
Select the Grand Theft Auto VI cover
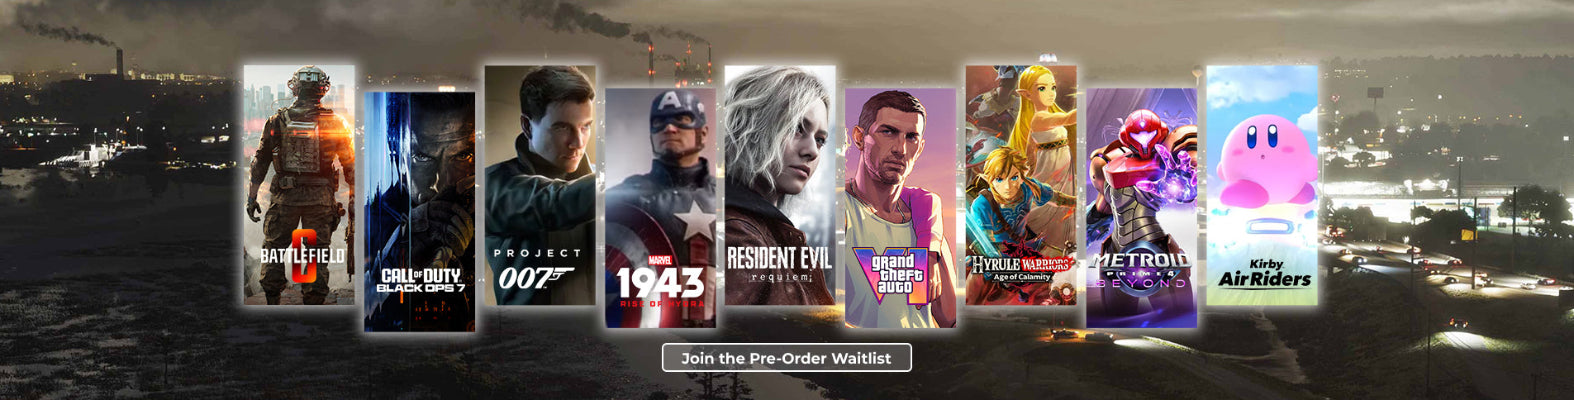tap(900, 208)
